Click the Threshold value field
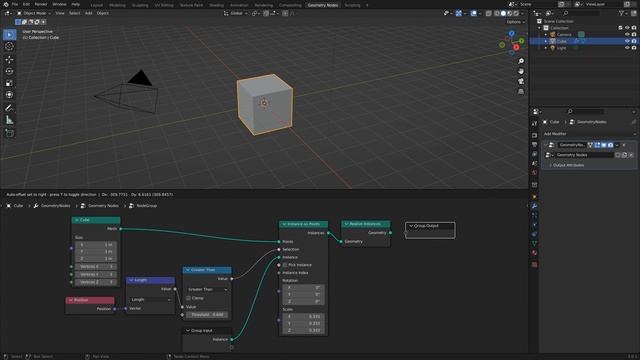640x360 pixels. point(207,315)
